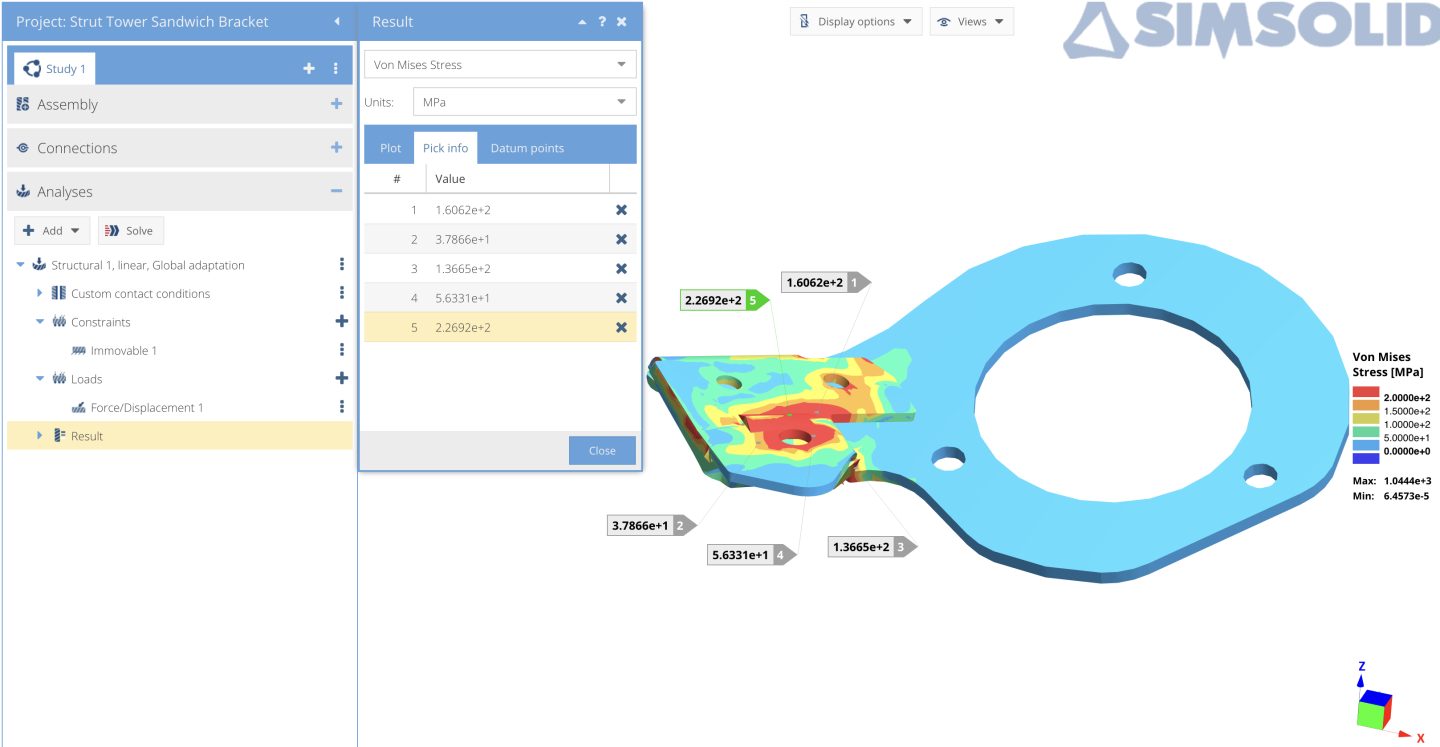Click the 1.3665e+2 probe label 3
Viewport: 1440px width, 747px height.
(x=872, y=547)
